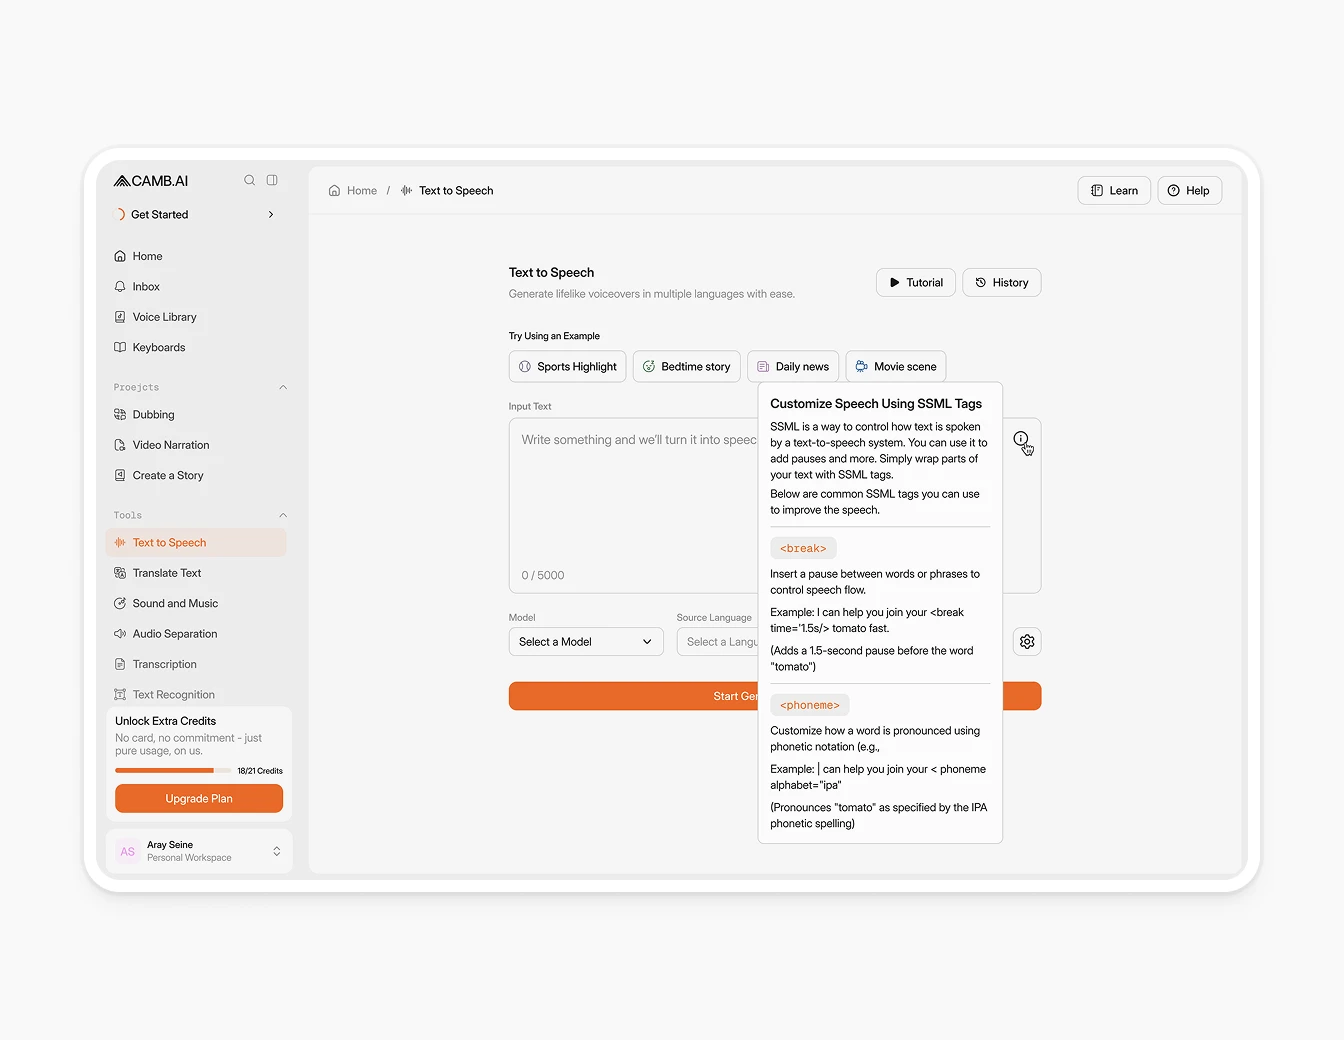1344x1040 pixels.
Task: Click Home in the breadcrumb
Action: coord(361,191)
